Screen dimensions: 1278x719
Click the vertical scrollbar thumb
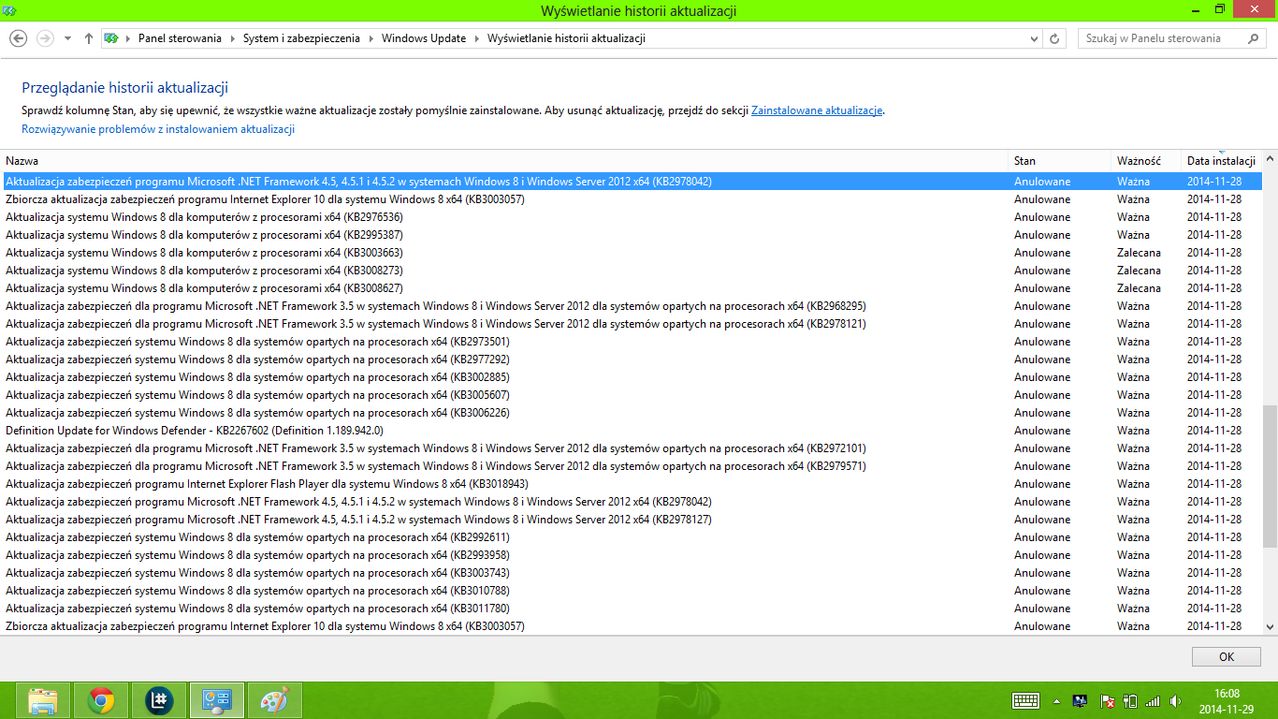1270,476
